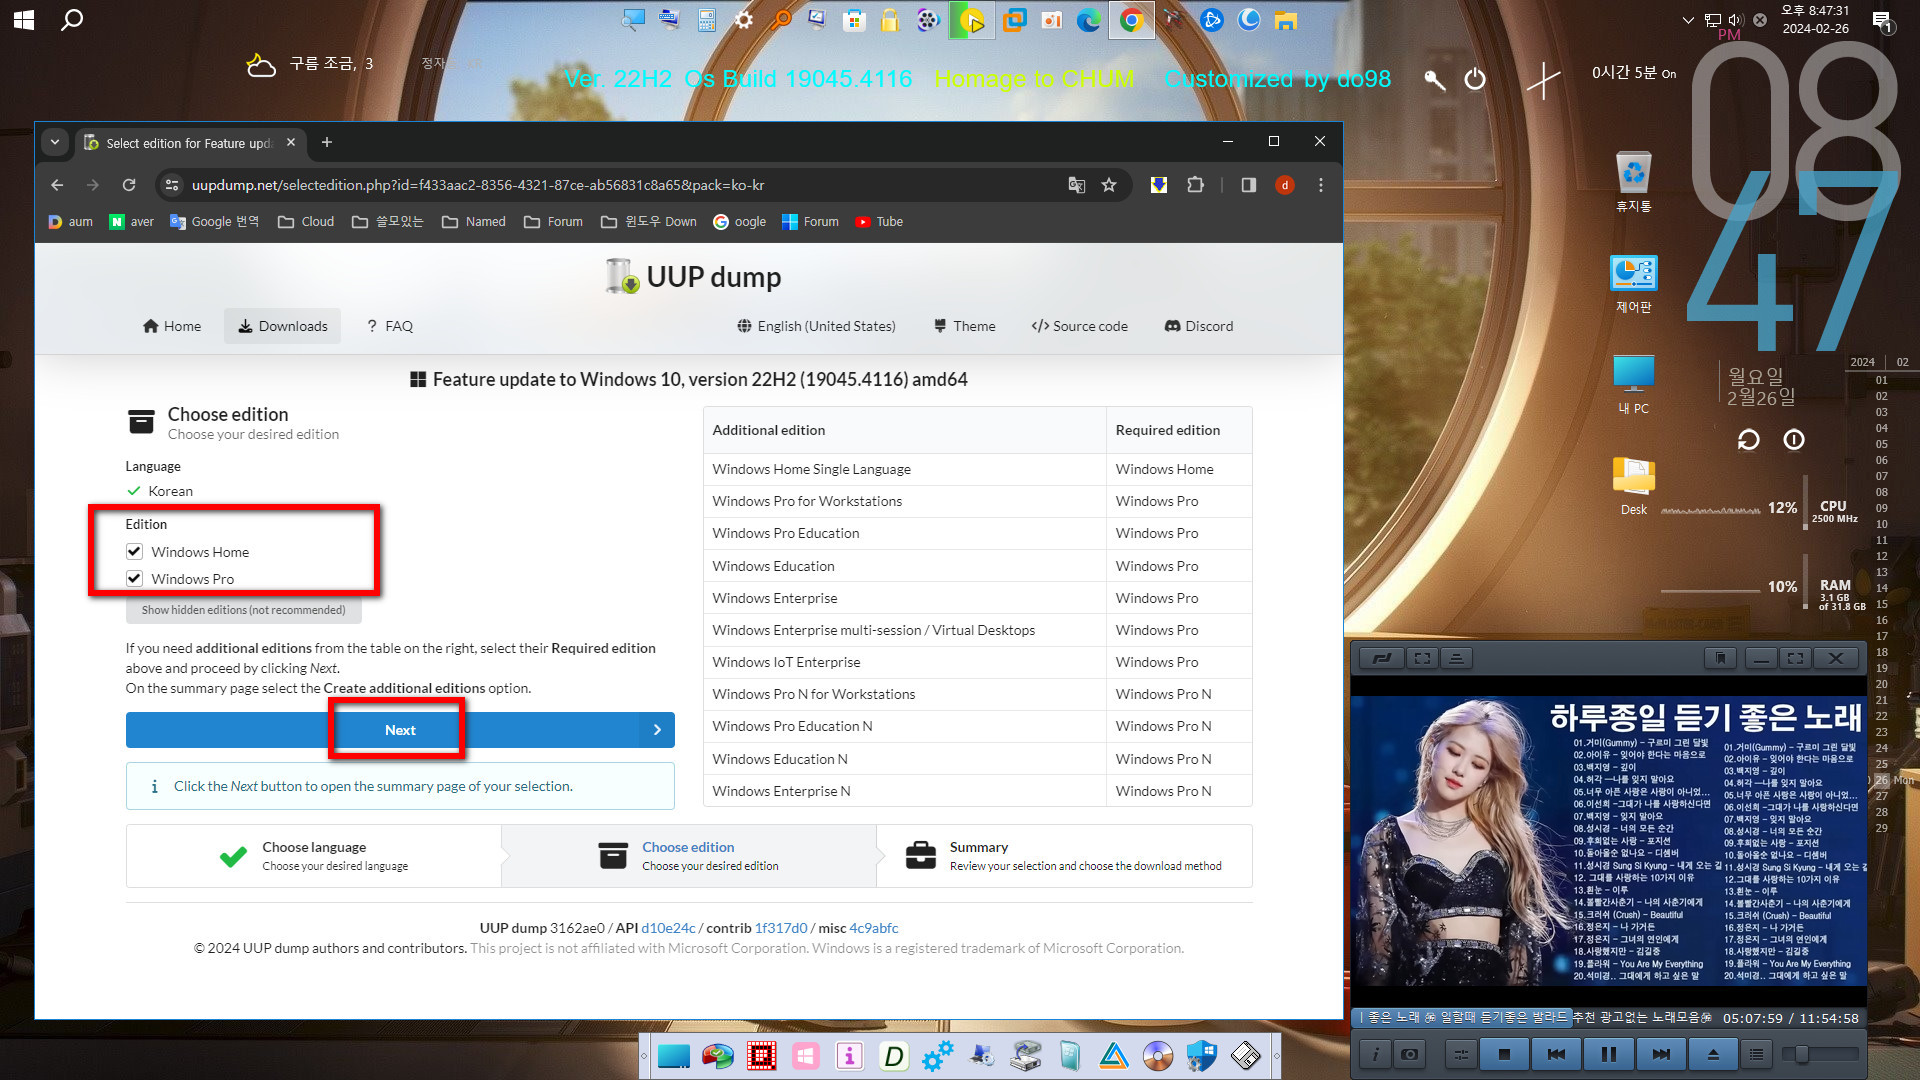Screen dimensions: 1920x1080
Task: Go to the Choose language step
Action: point(314,856)
